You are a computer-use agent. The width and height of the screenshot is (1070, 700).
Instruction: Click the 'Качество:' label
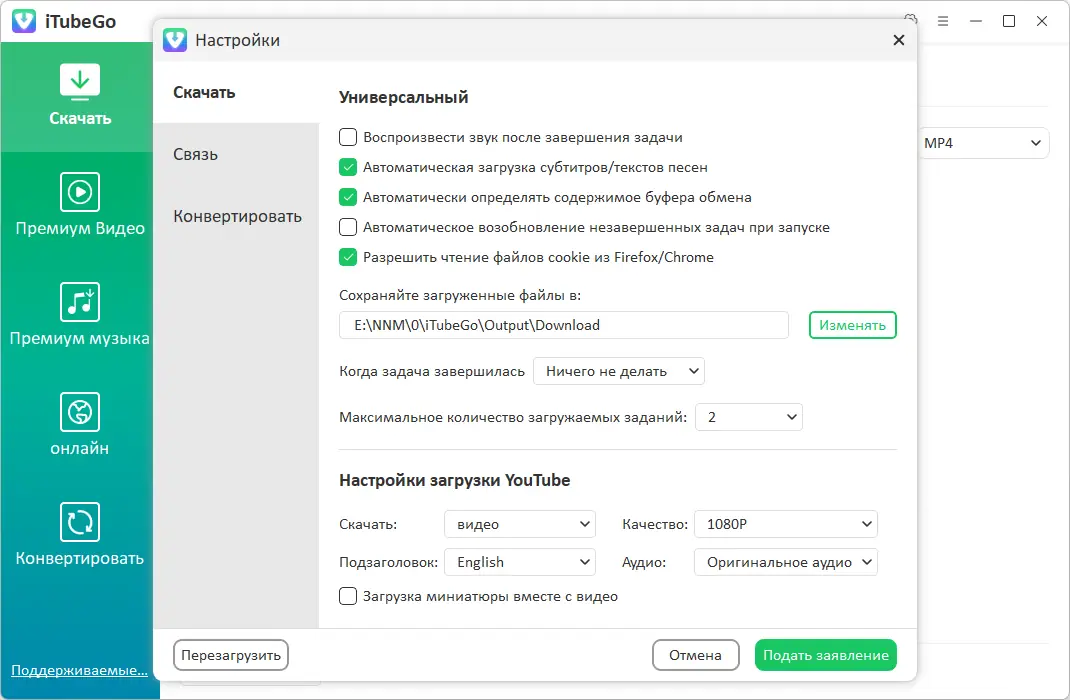655,525
